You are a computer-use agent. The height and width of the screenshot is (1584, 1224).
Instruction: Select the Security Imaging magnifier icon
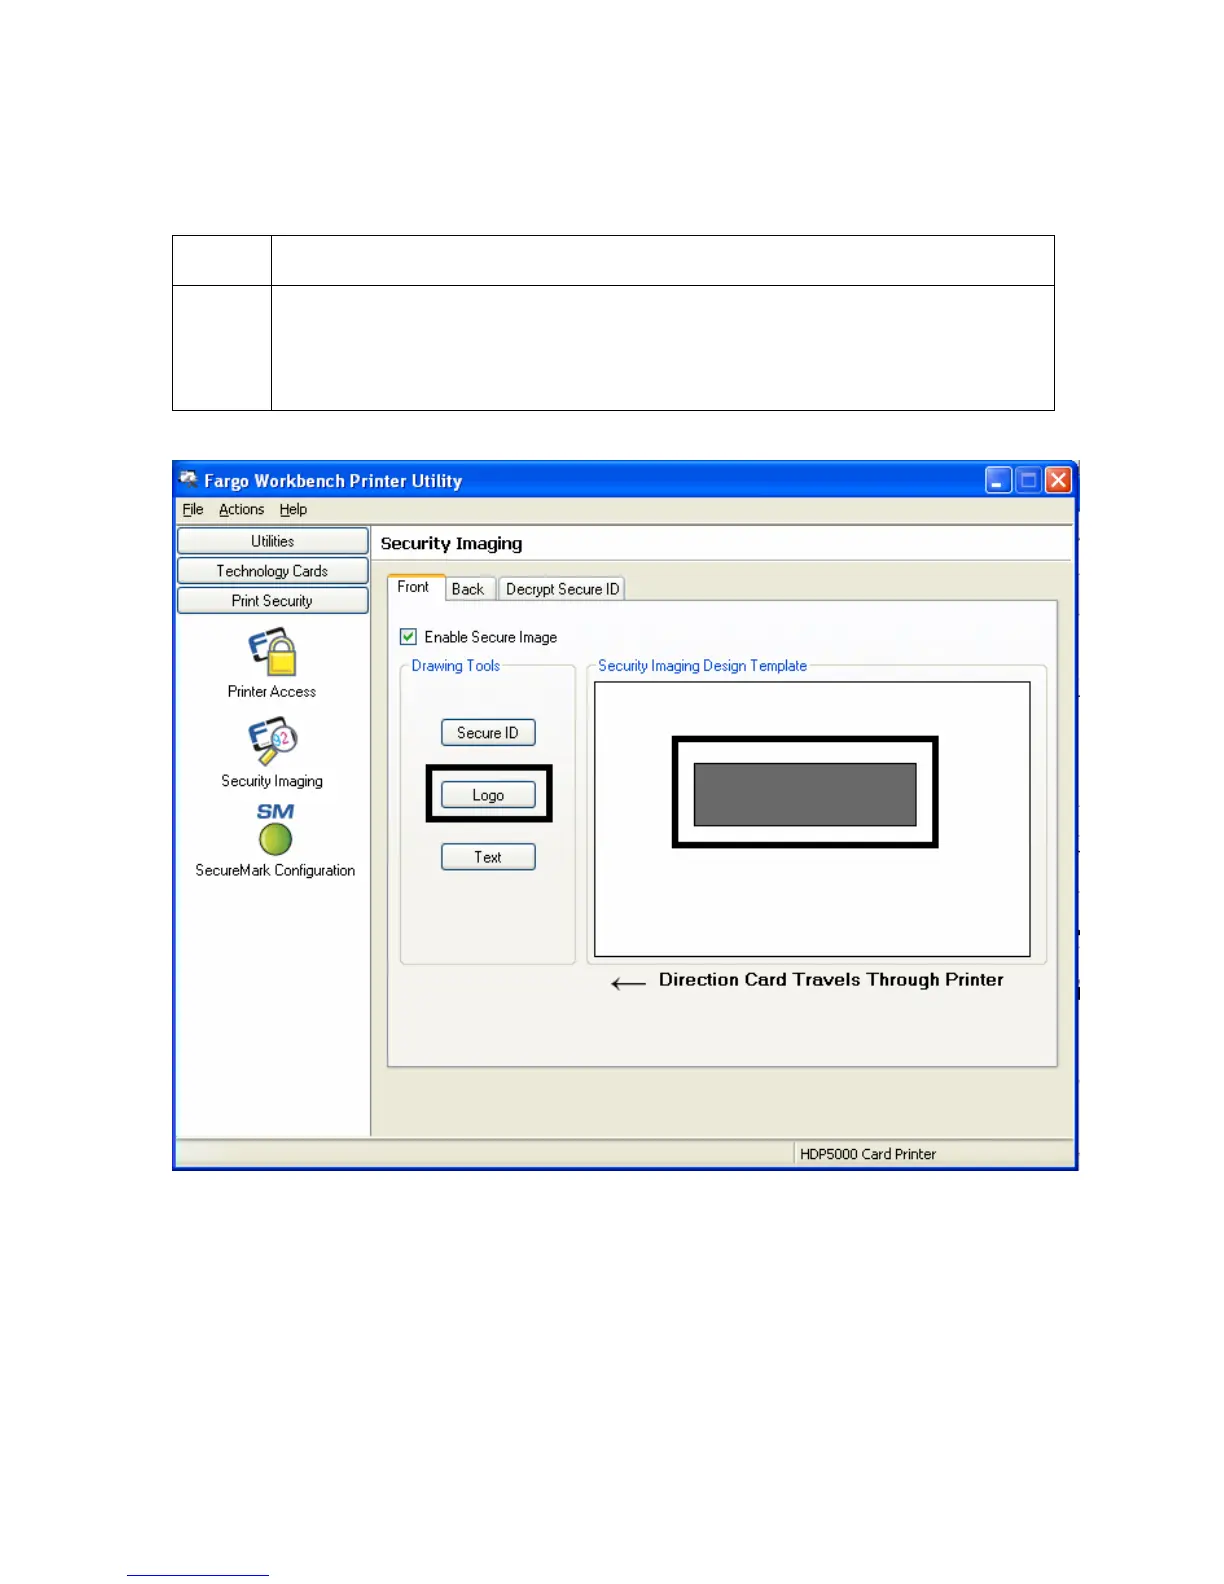click(x=273, y=741)
